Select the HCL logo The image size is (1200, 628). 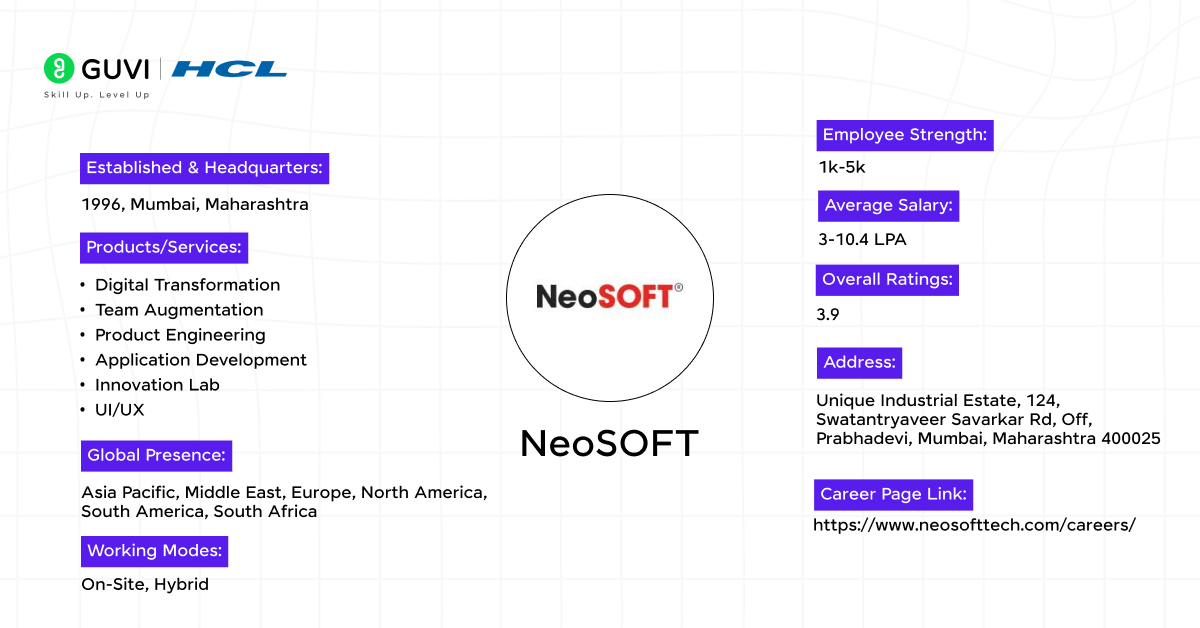[230, 70]
